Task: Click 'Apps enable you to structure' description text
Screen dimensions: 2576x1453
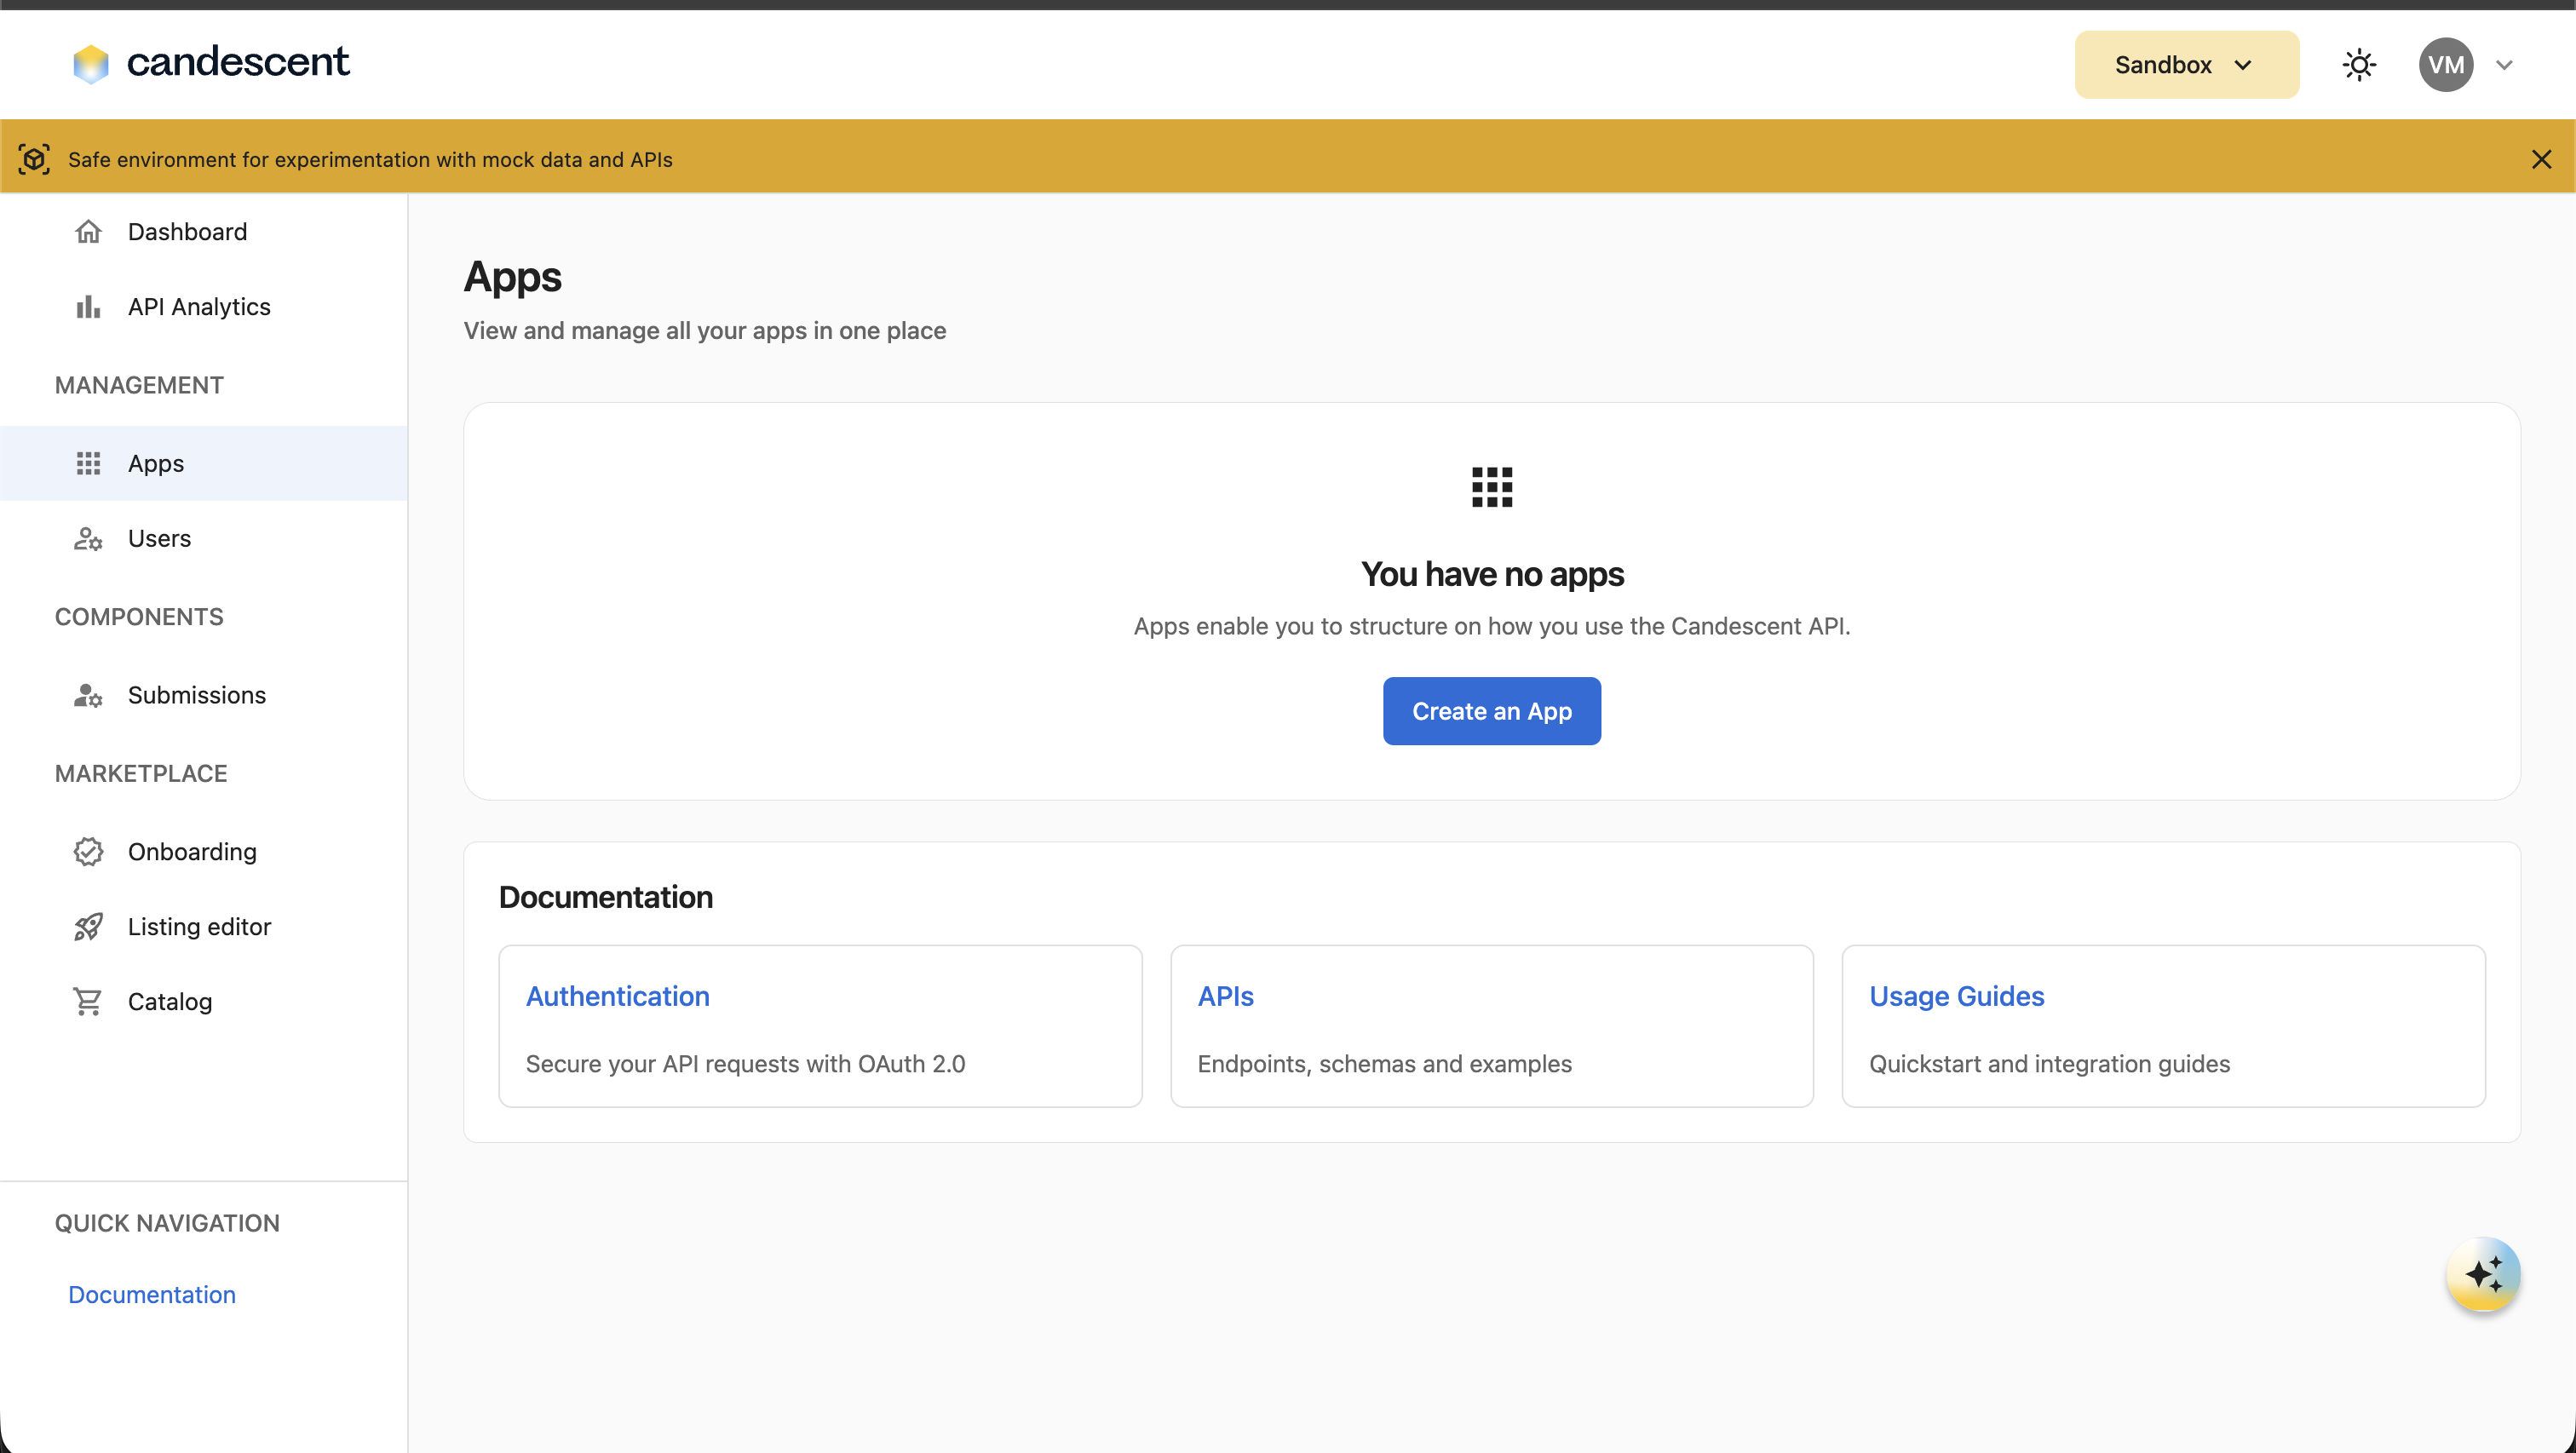Action: click(x=1492, y=626)
